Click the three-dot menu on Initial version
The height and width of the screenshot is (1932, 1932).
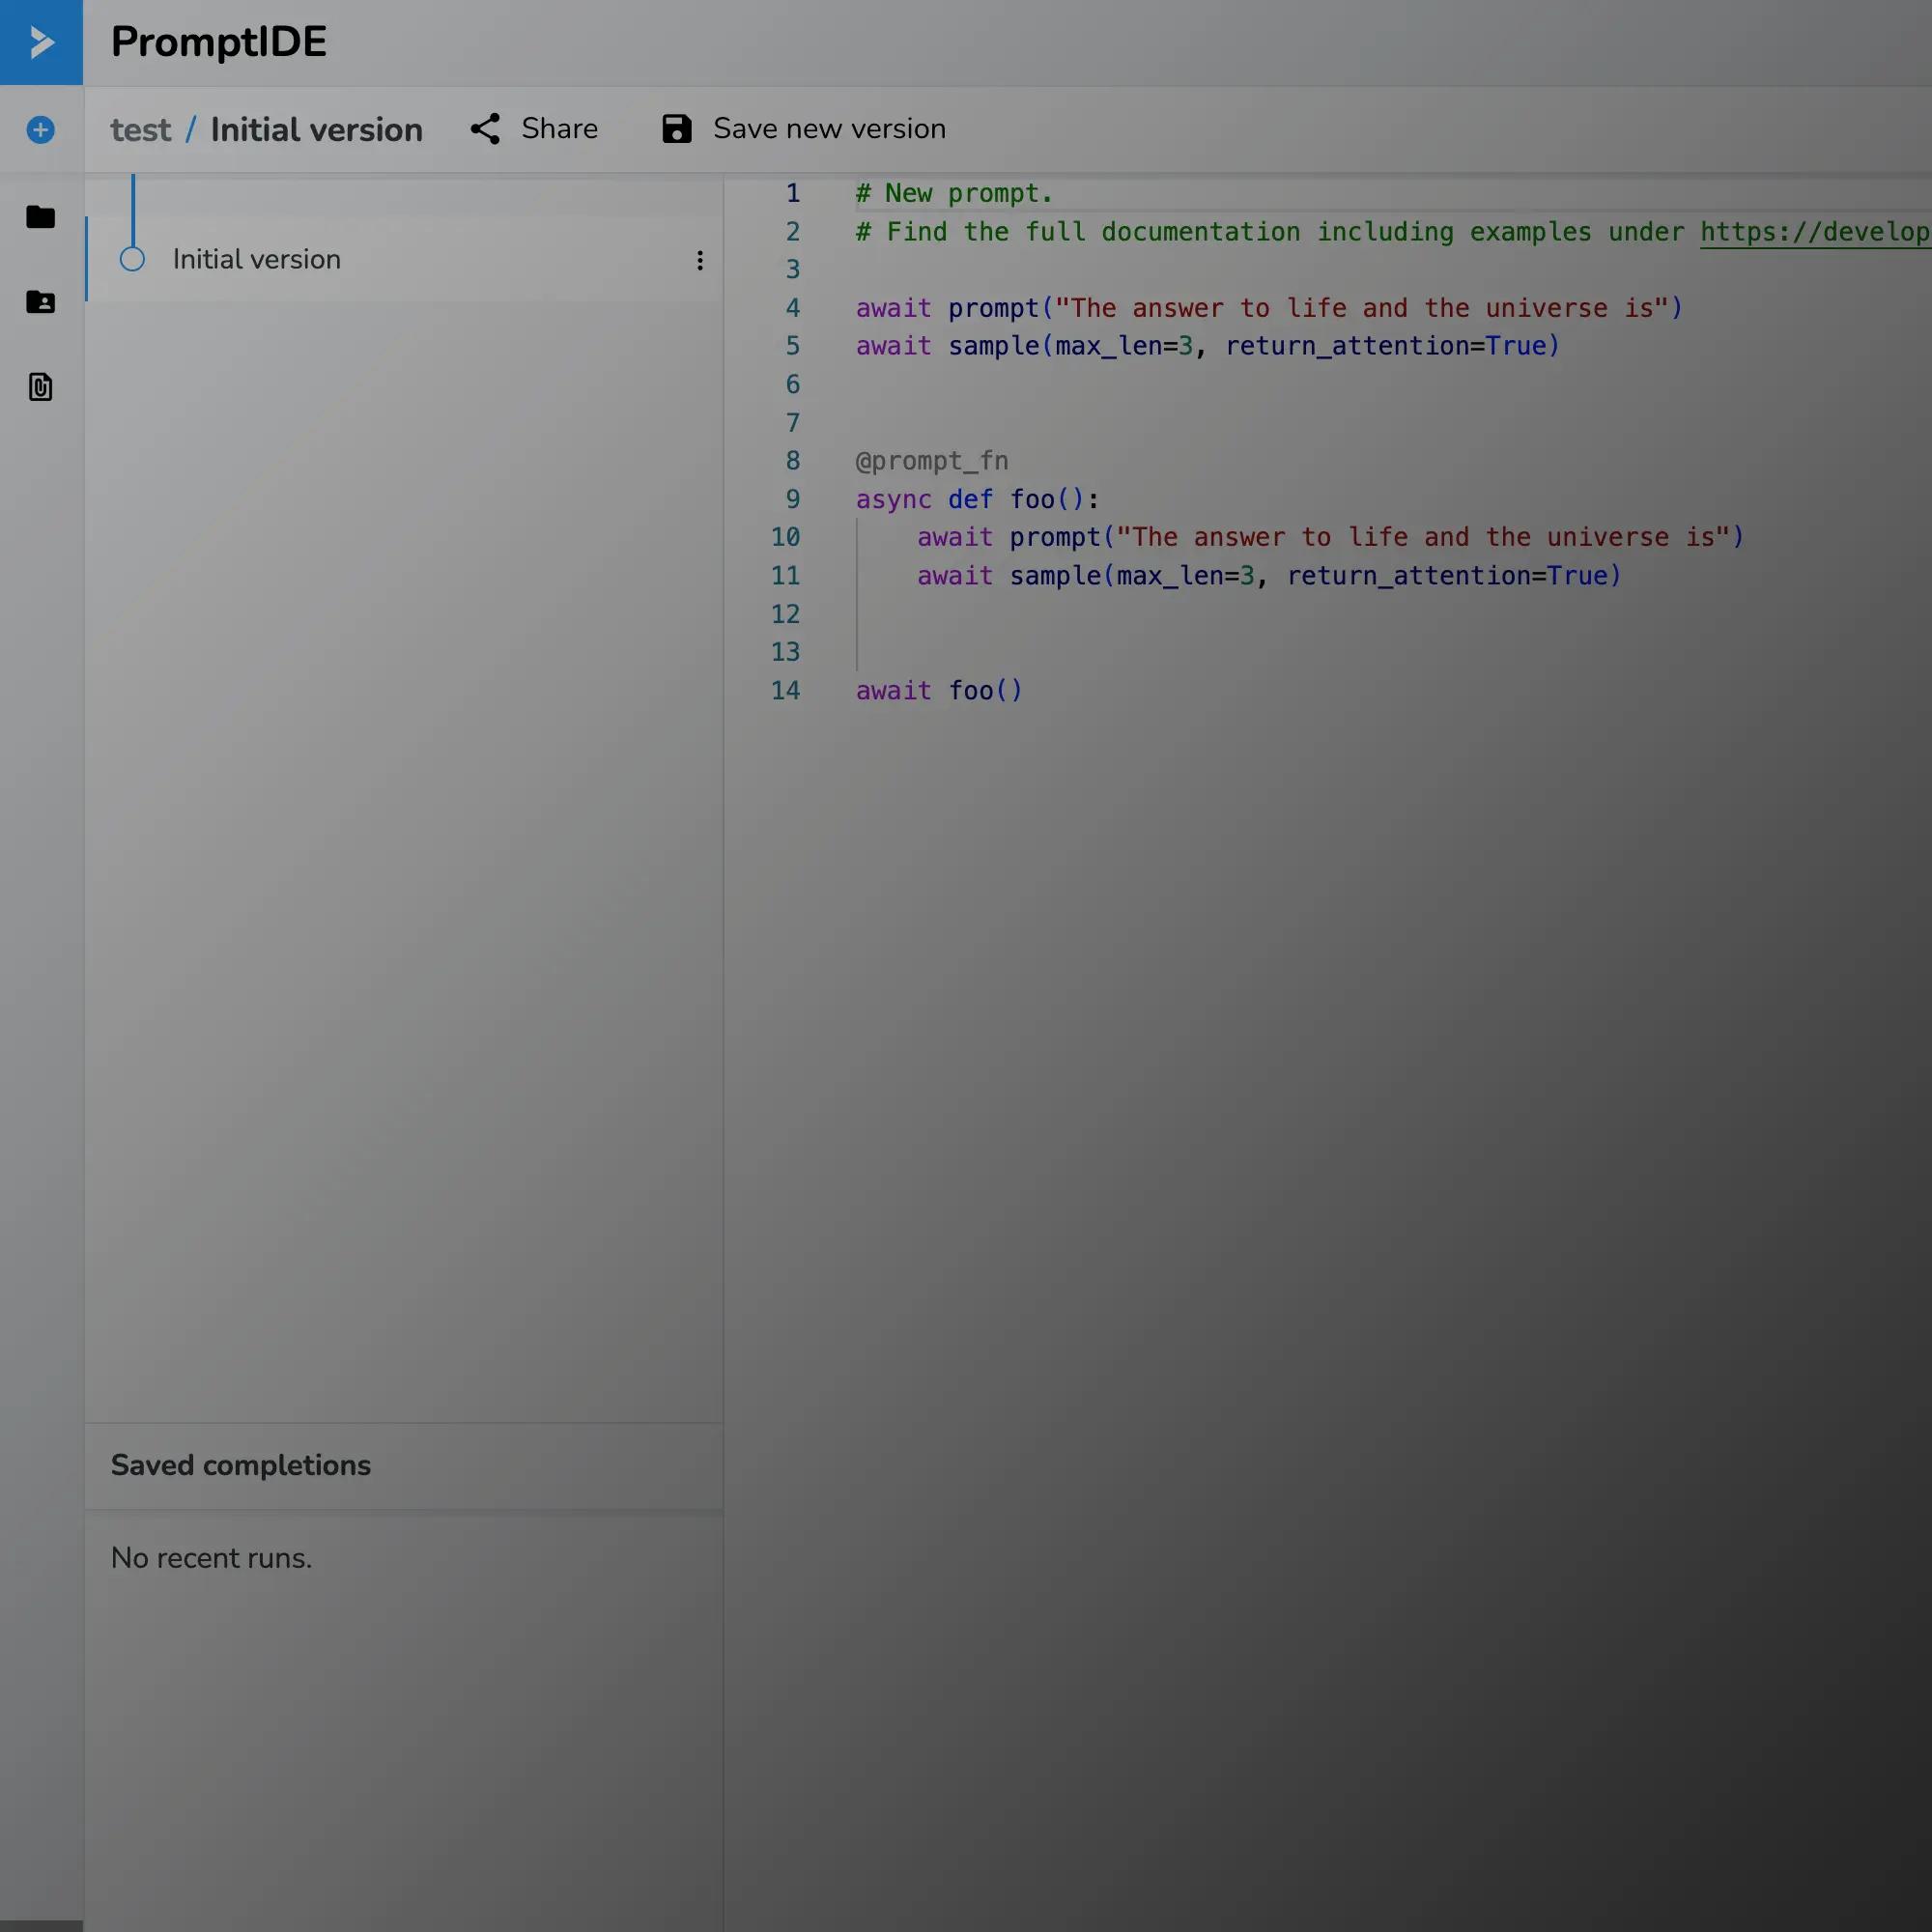[698, 260]
